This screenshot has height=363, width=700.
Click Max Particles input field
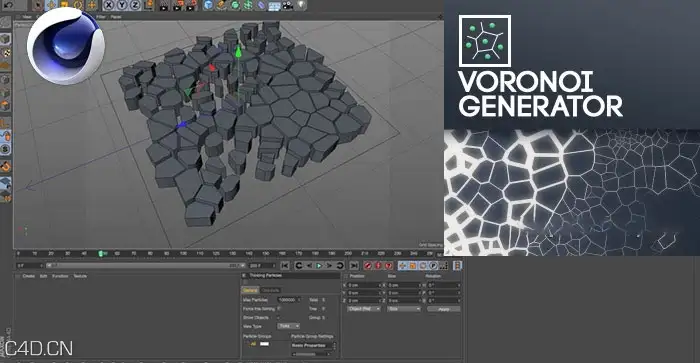tap(289, 300)
